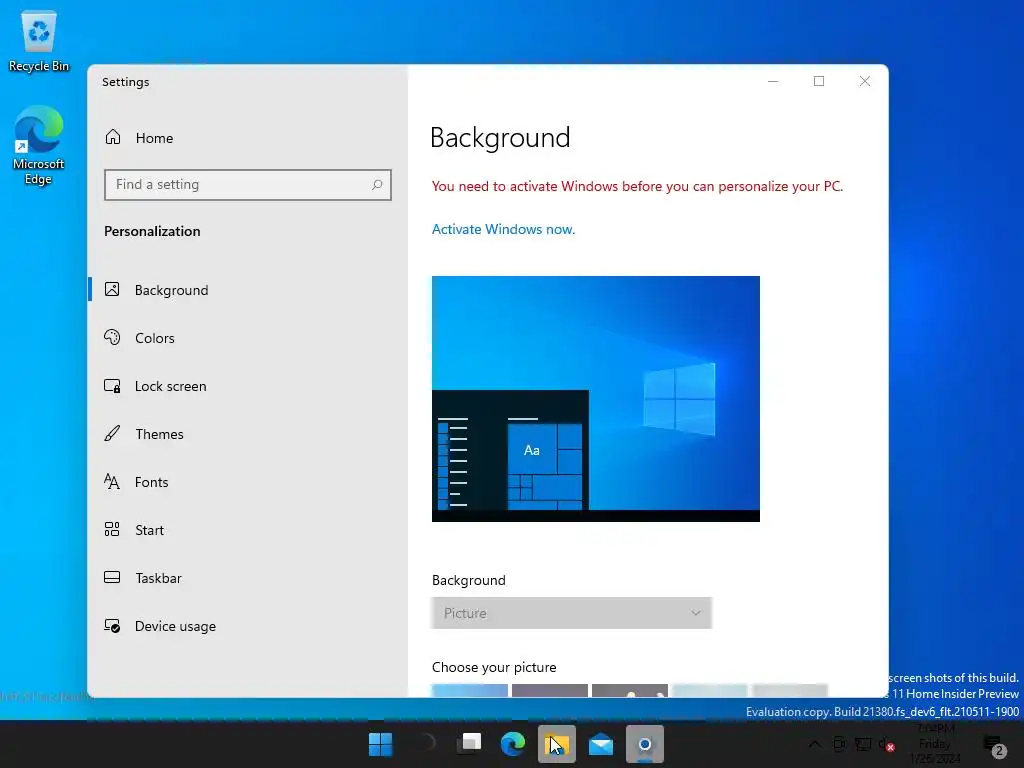Close the Settings window
The height and width of the screenshot is (768, 1024).
(x=865, y=81)
